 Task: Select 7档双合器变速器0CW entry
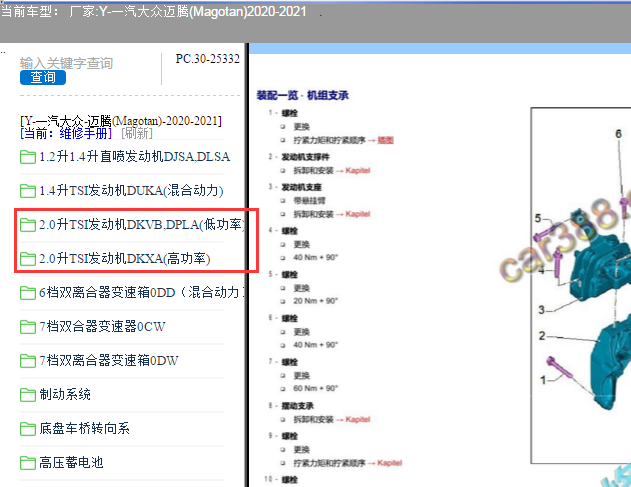click(102, 326)
